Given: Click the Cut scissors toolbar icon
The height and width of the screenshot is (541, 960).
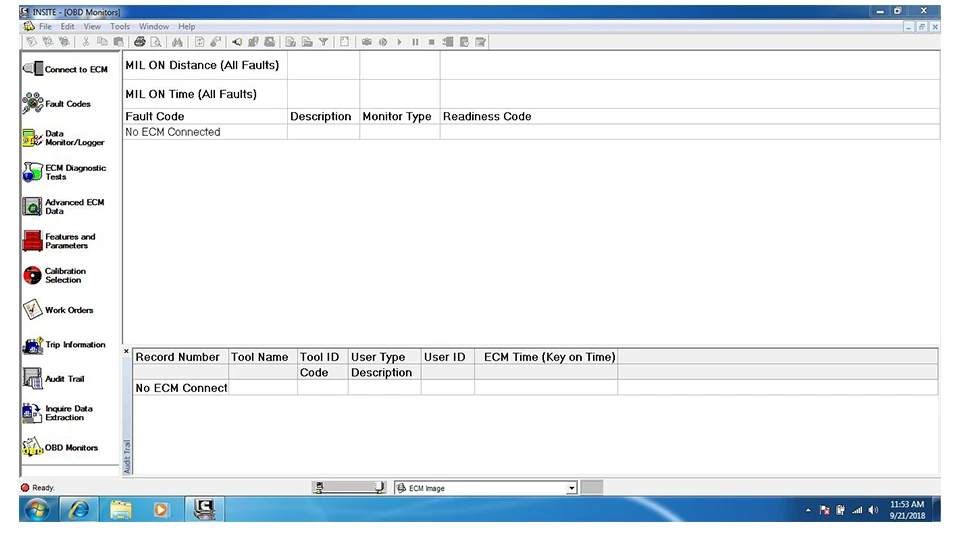Looking at the screenshot, I should 86,42.
